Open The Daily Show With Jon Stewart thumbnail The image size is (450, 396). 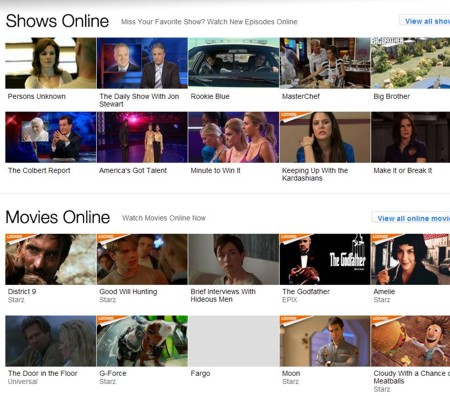point(142,63)
